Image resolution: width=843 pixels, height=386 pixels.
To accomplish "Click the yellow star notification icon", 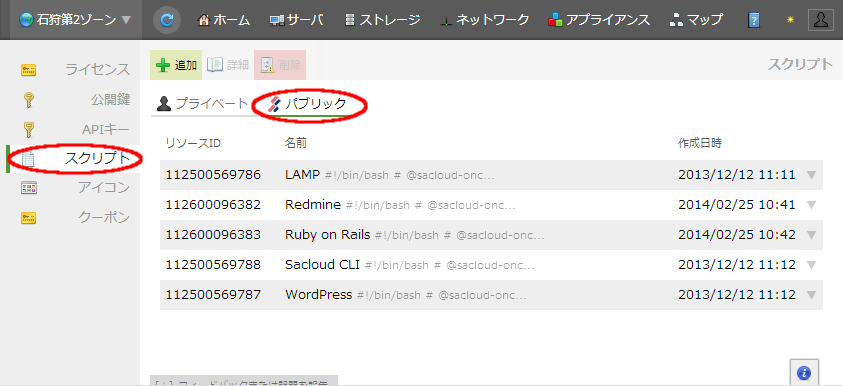I will (790, 20).
